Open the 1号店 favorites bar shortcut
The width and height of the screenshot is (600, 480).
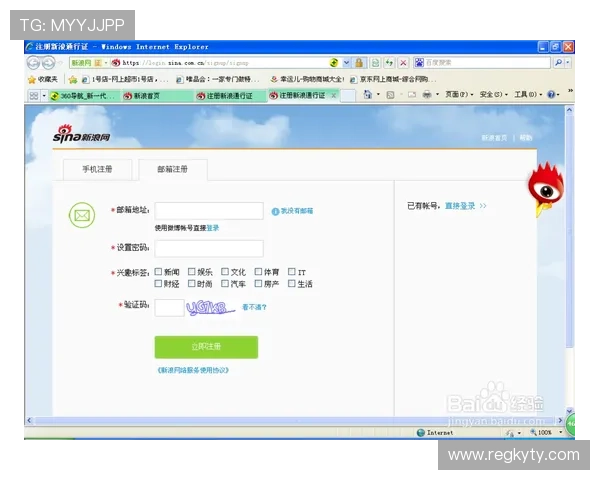[124, 79]
